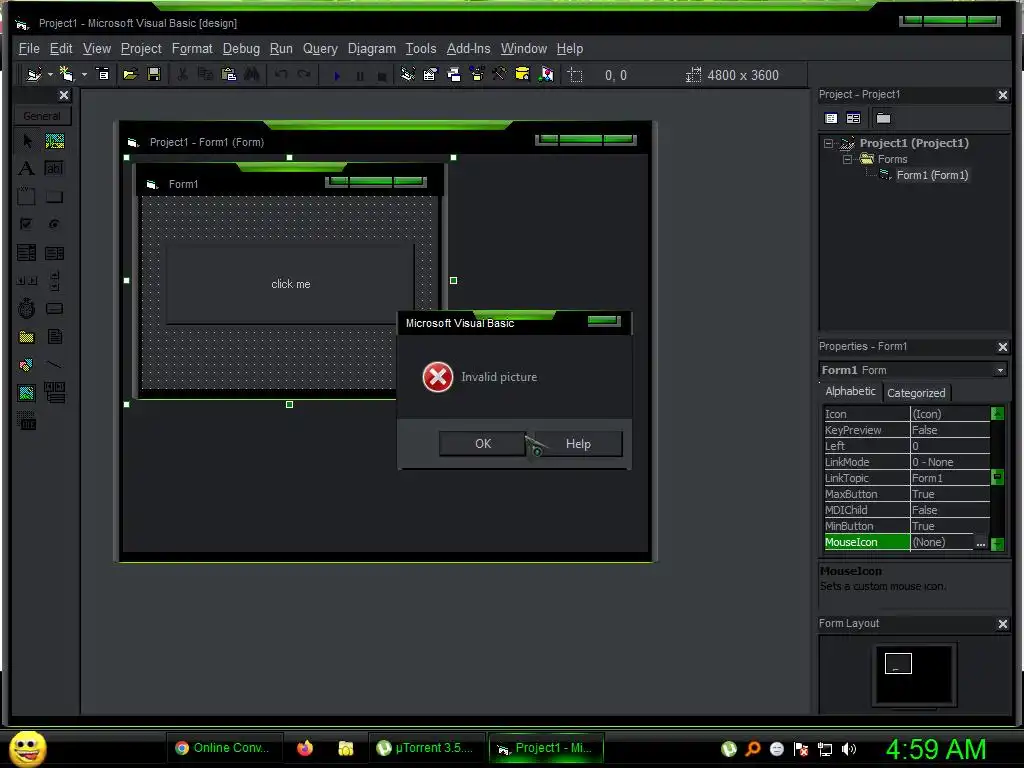Click the Add Standard EXE Project toolbar icon

coord(34,74)
